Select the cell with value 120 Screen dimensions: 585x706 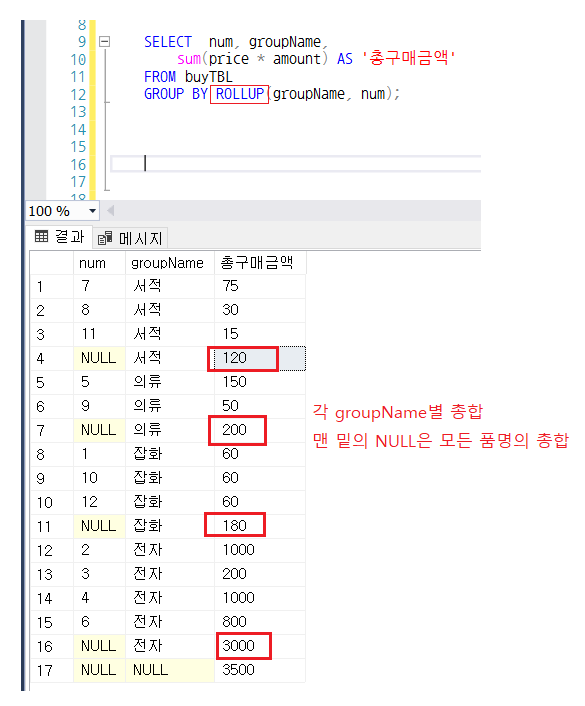[260, 358]
